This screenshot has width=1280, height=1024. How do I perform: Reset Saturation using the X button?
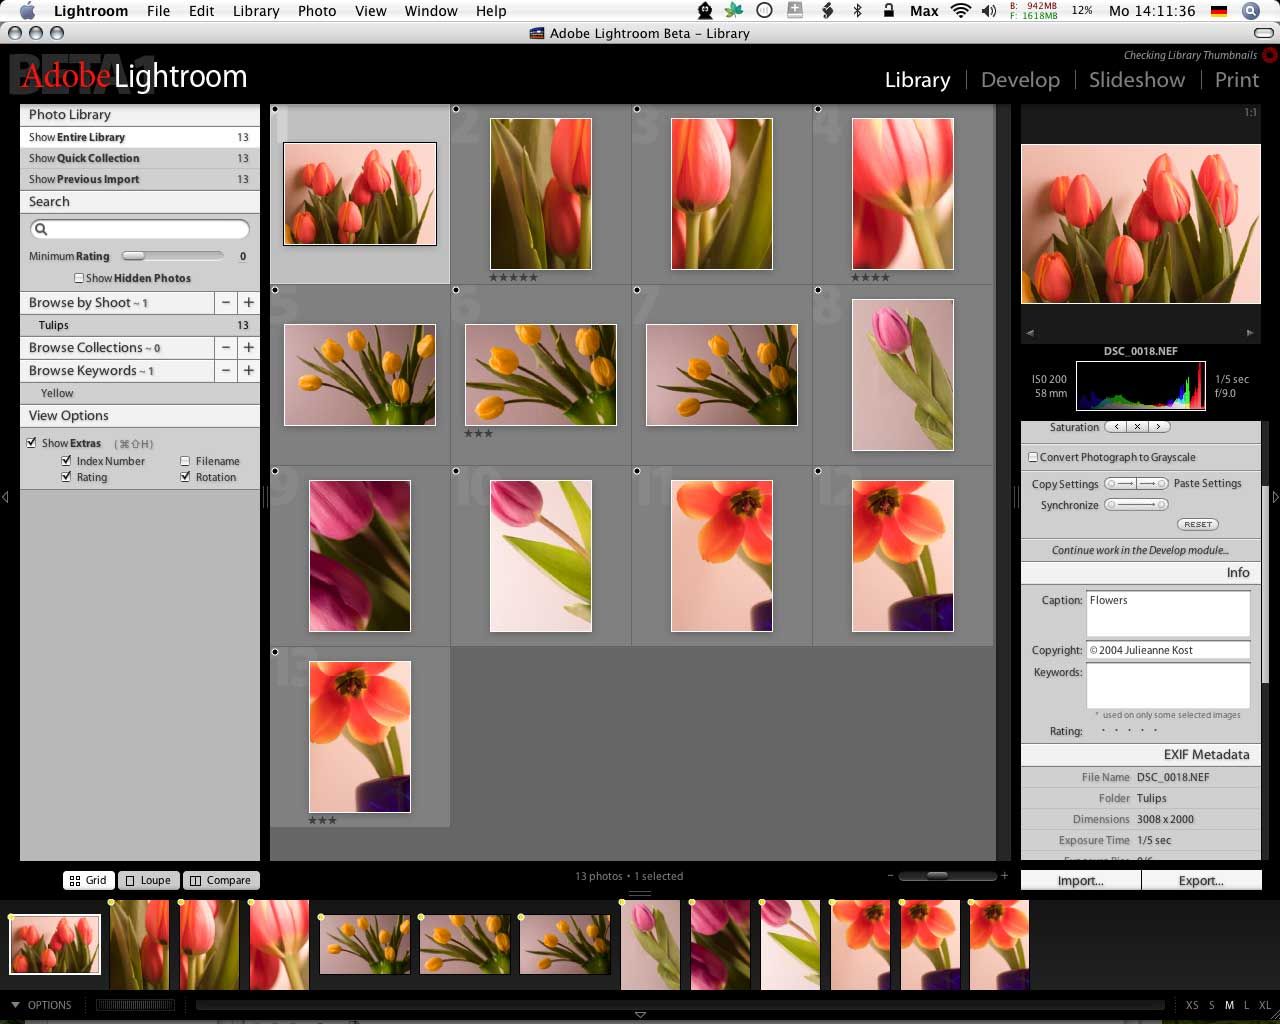coord(1137,427)
